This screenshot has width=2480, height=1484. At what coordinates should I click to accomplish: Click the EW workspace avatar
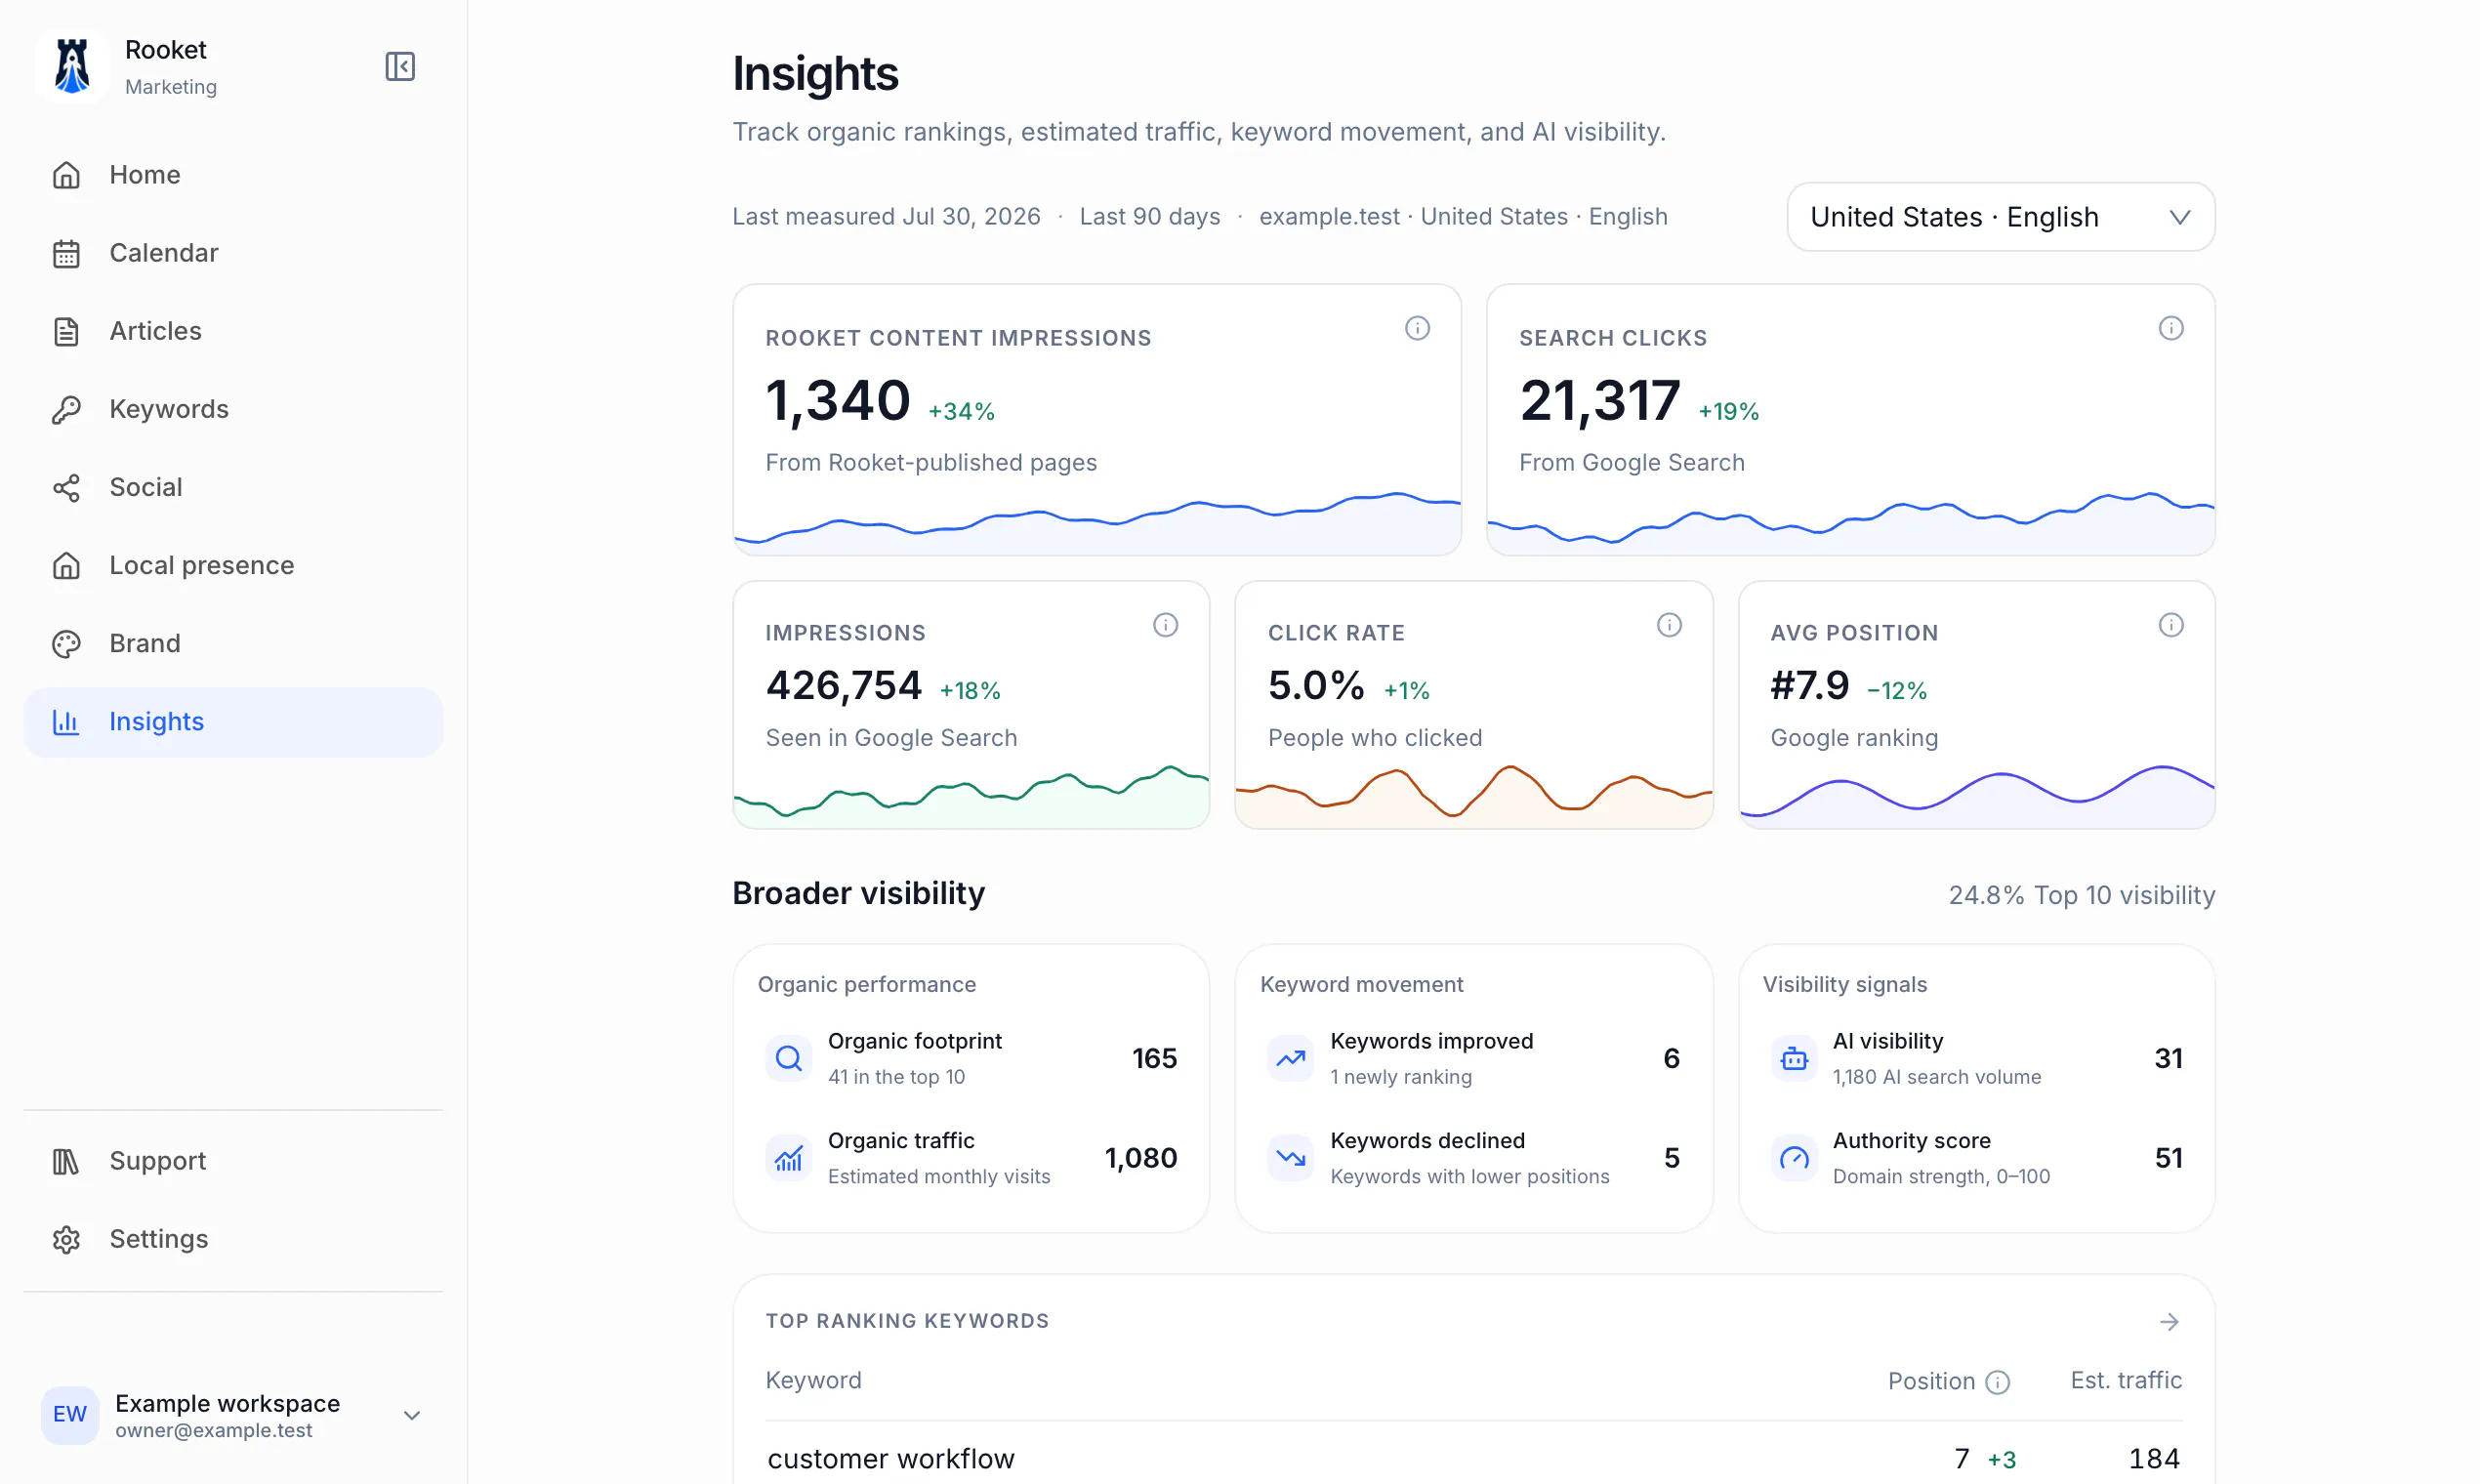(70, 1414)
